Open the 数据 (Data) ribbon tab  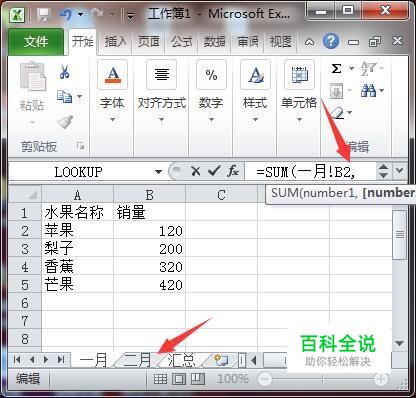pos(215,42)
